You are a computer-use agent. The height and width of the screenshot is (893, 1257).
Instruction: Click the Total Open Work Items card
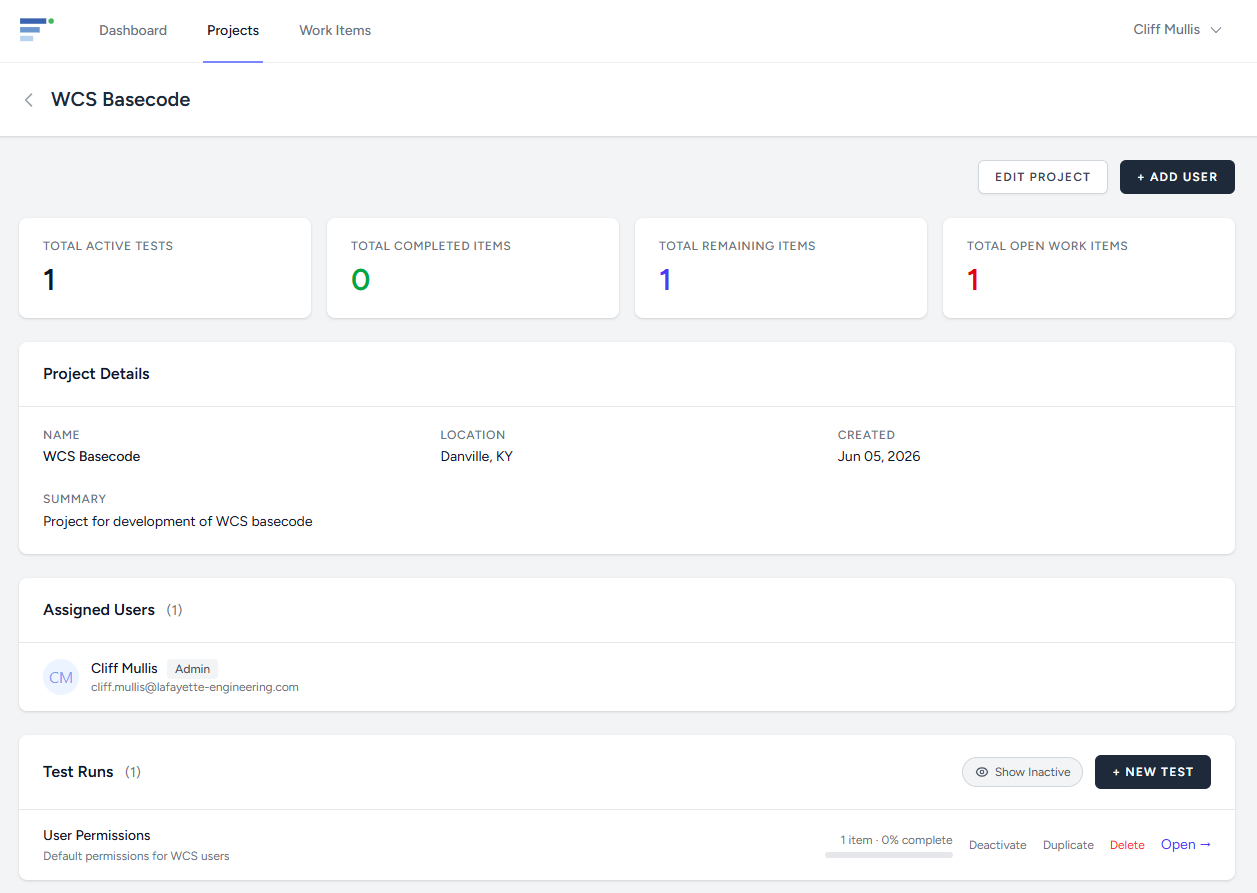1089,268
